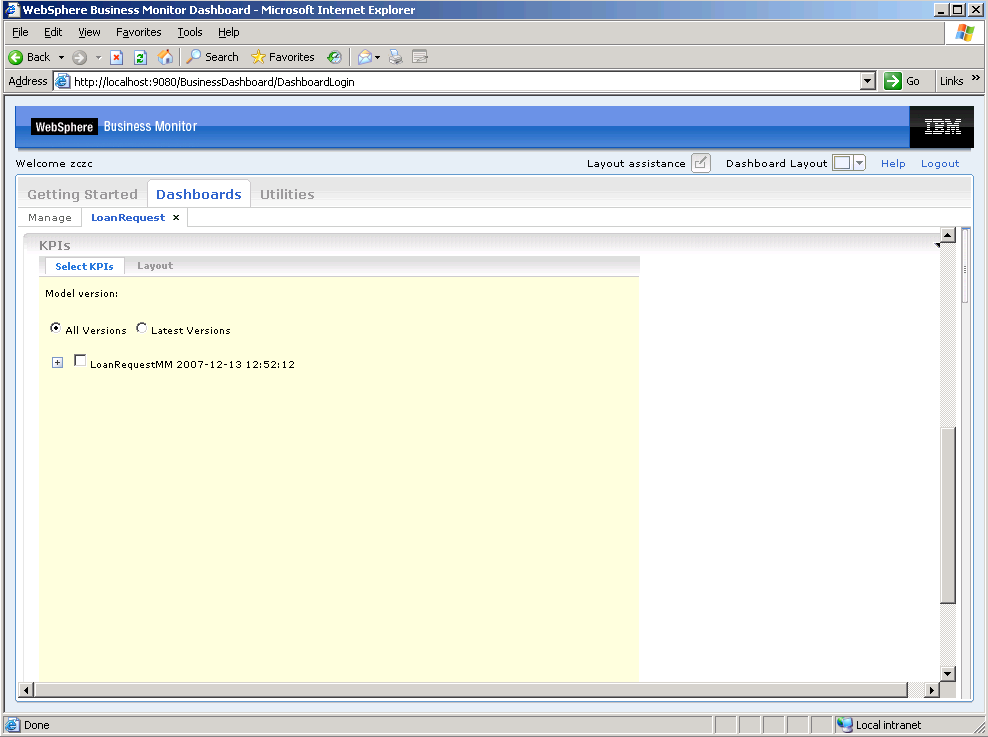Open the Dashboard Layout dropdown arrow
Image resolution: width=988 pixels, height=737 pixels.
pyautogui.click(x=859, y=163)
